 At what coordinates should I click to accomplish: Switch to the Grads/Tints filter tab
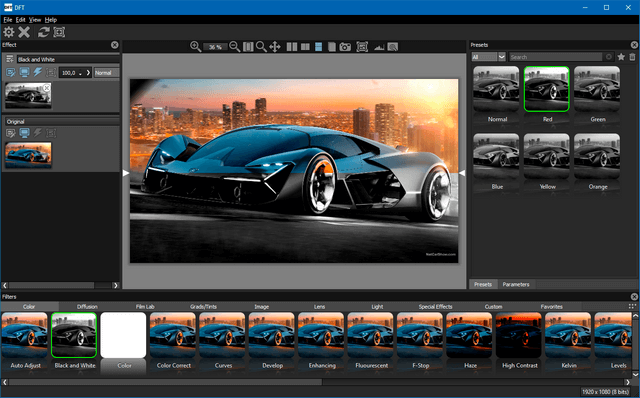click(x=203, y=307)
